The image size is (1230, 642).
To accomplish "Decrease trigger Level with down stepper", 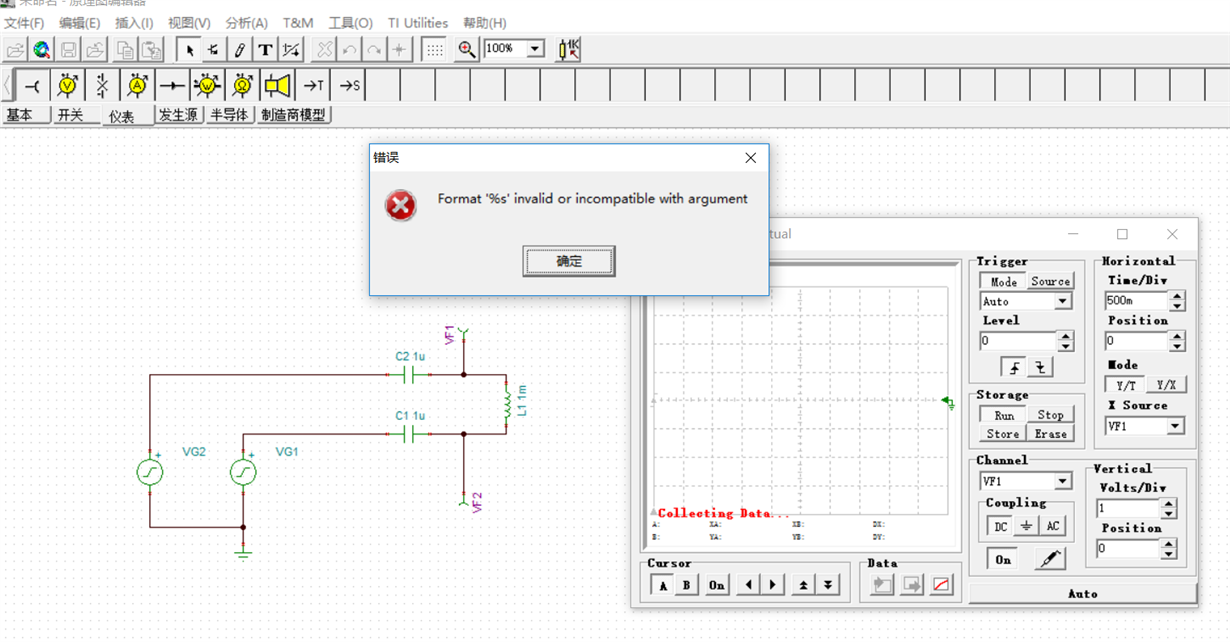I will coord(1065,346).
